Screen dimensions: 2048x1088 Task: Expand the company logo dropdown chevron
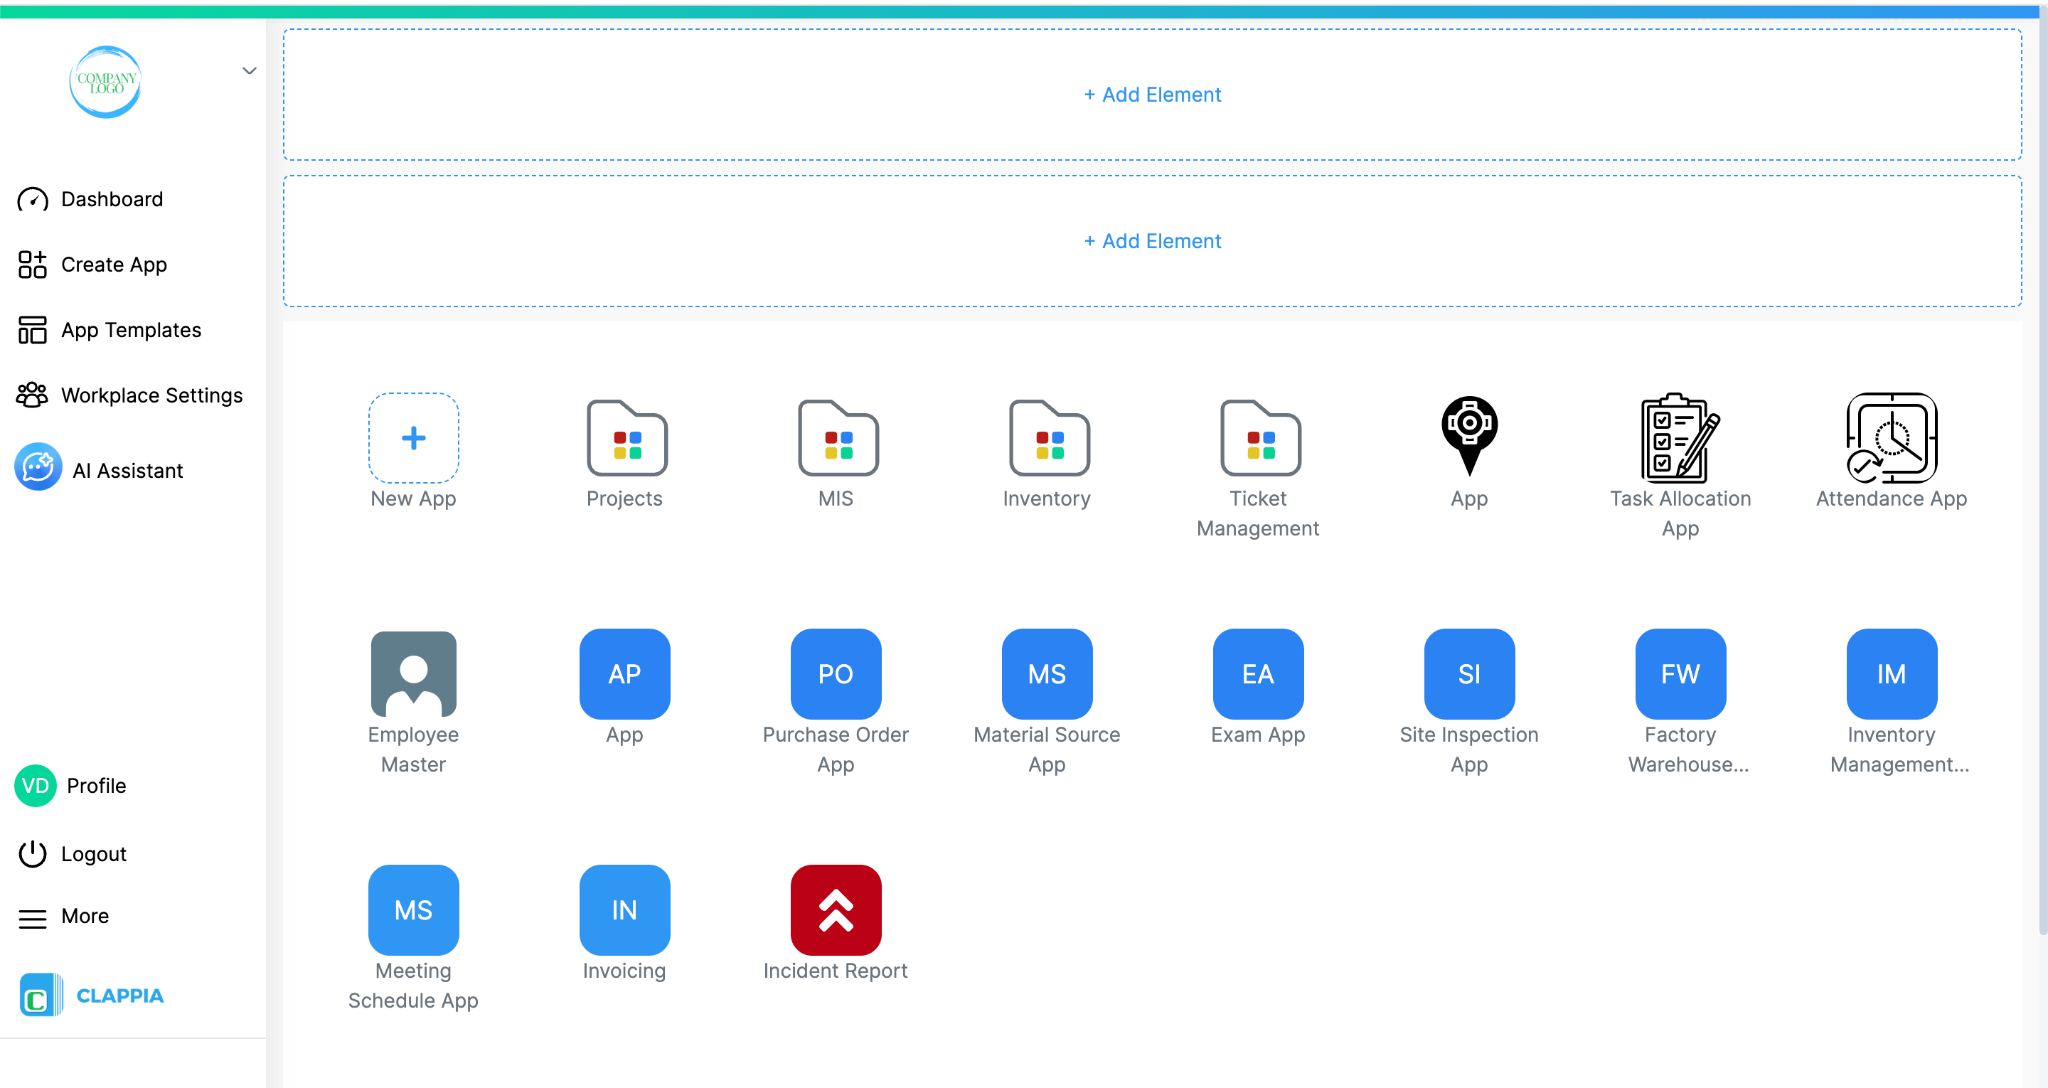(249, 70)
